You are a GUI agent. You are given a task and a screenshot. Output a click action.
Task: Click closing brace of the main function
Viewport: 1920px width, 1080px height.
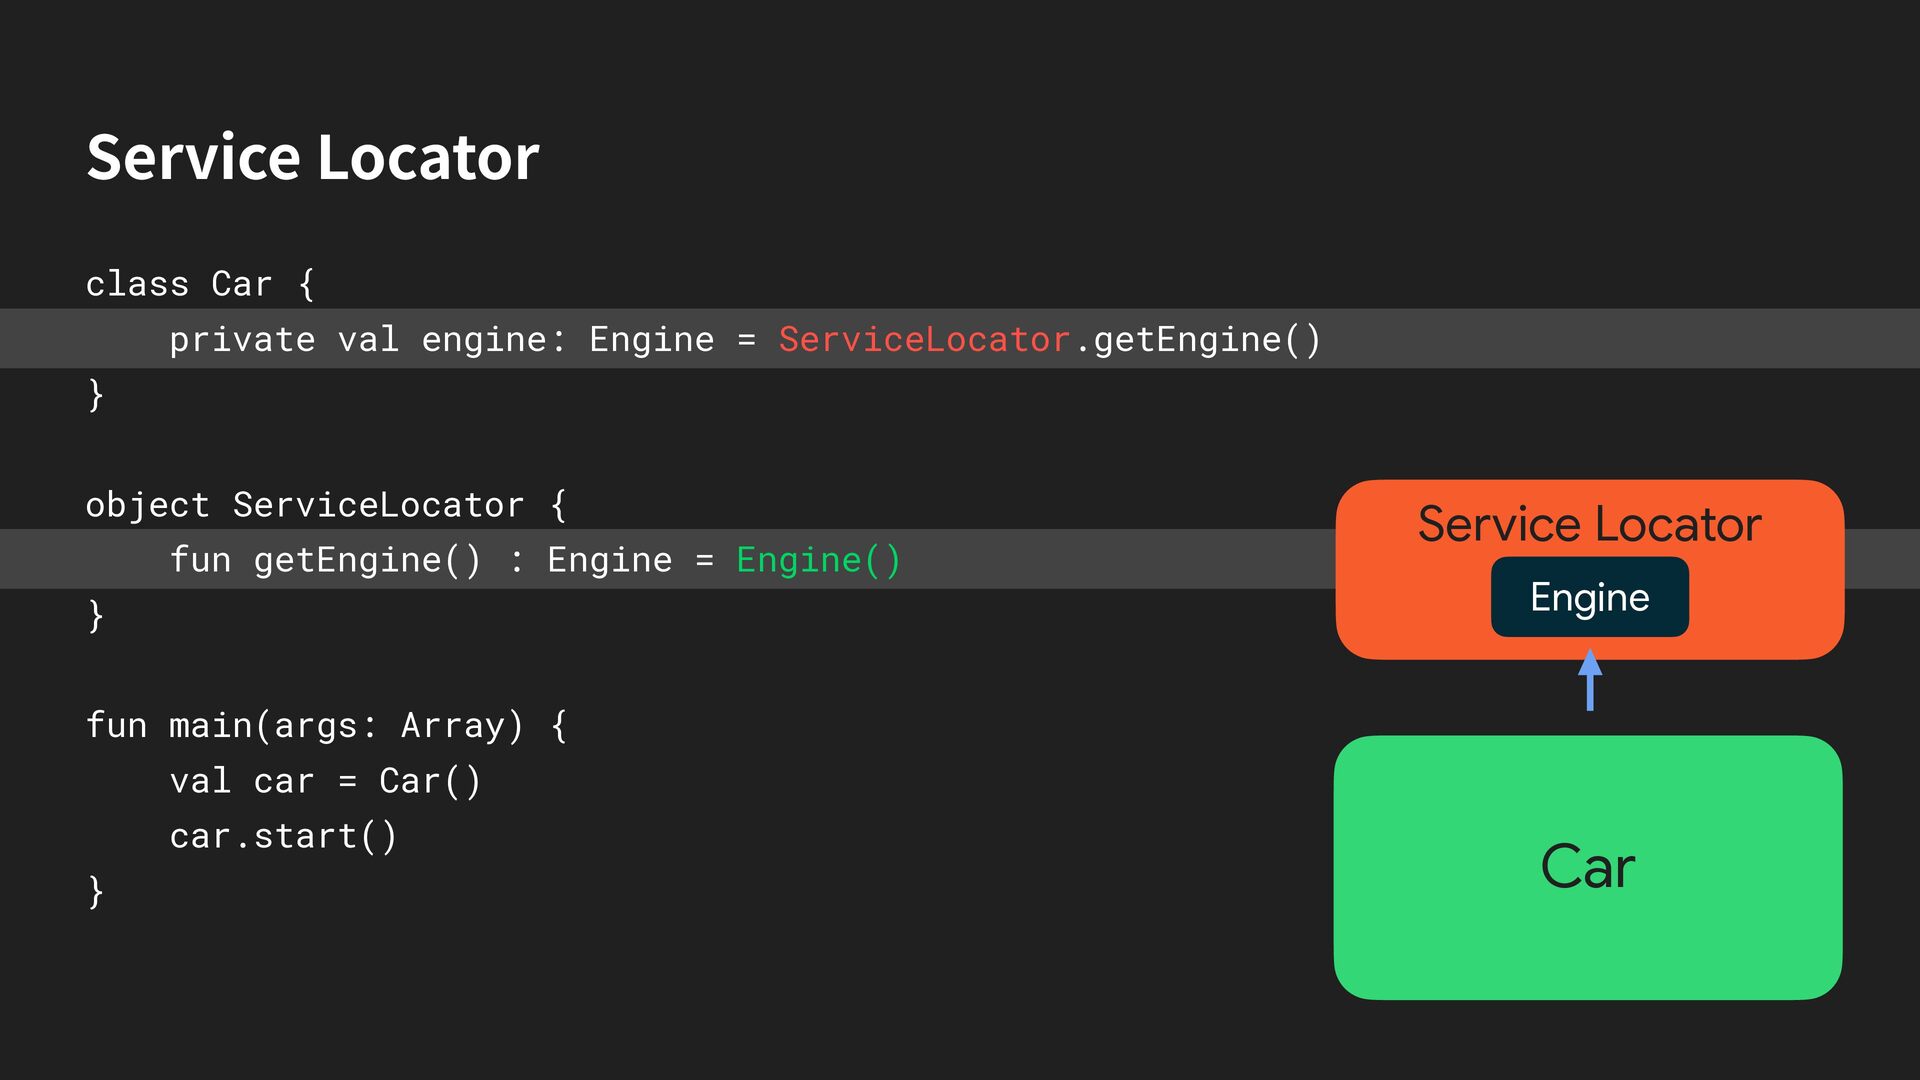click(x=96, y=891)
